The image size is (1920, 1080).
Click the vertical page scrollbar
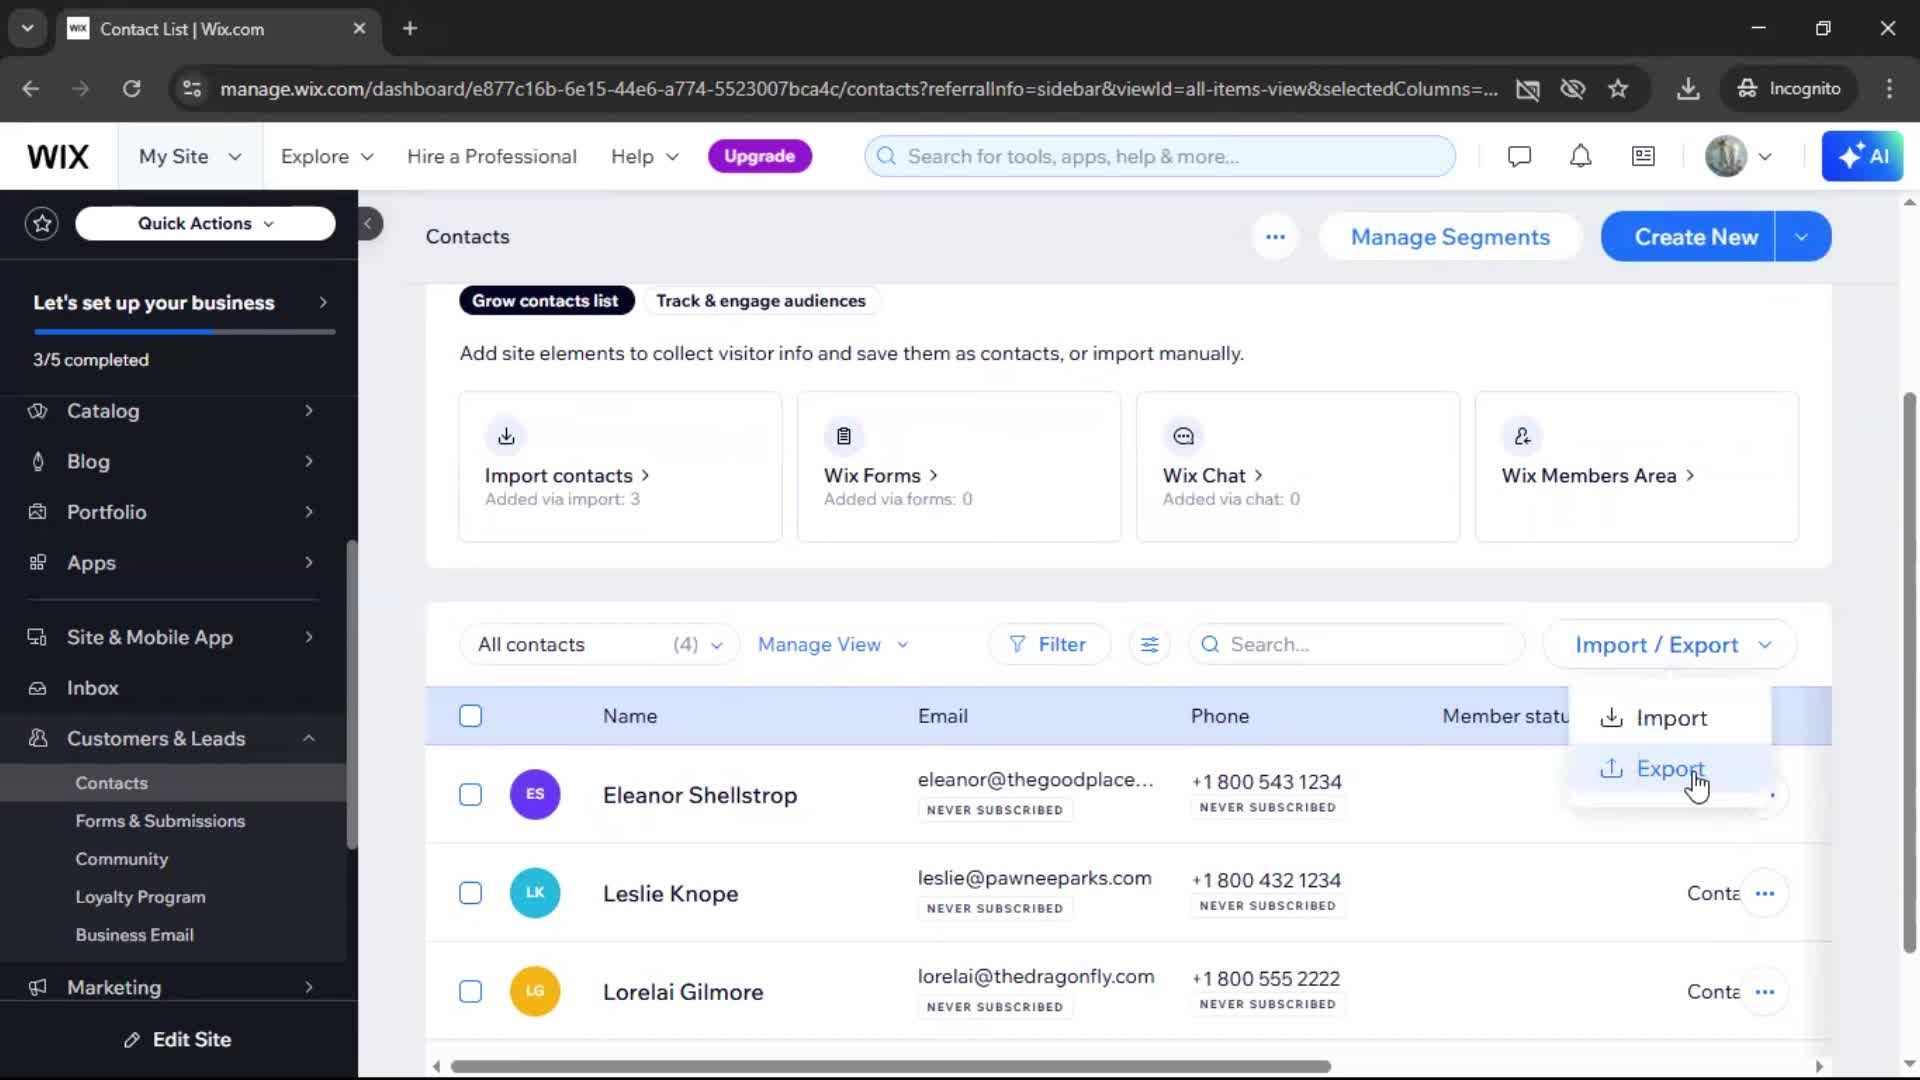[x=1909, y=672]
